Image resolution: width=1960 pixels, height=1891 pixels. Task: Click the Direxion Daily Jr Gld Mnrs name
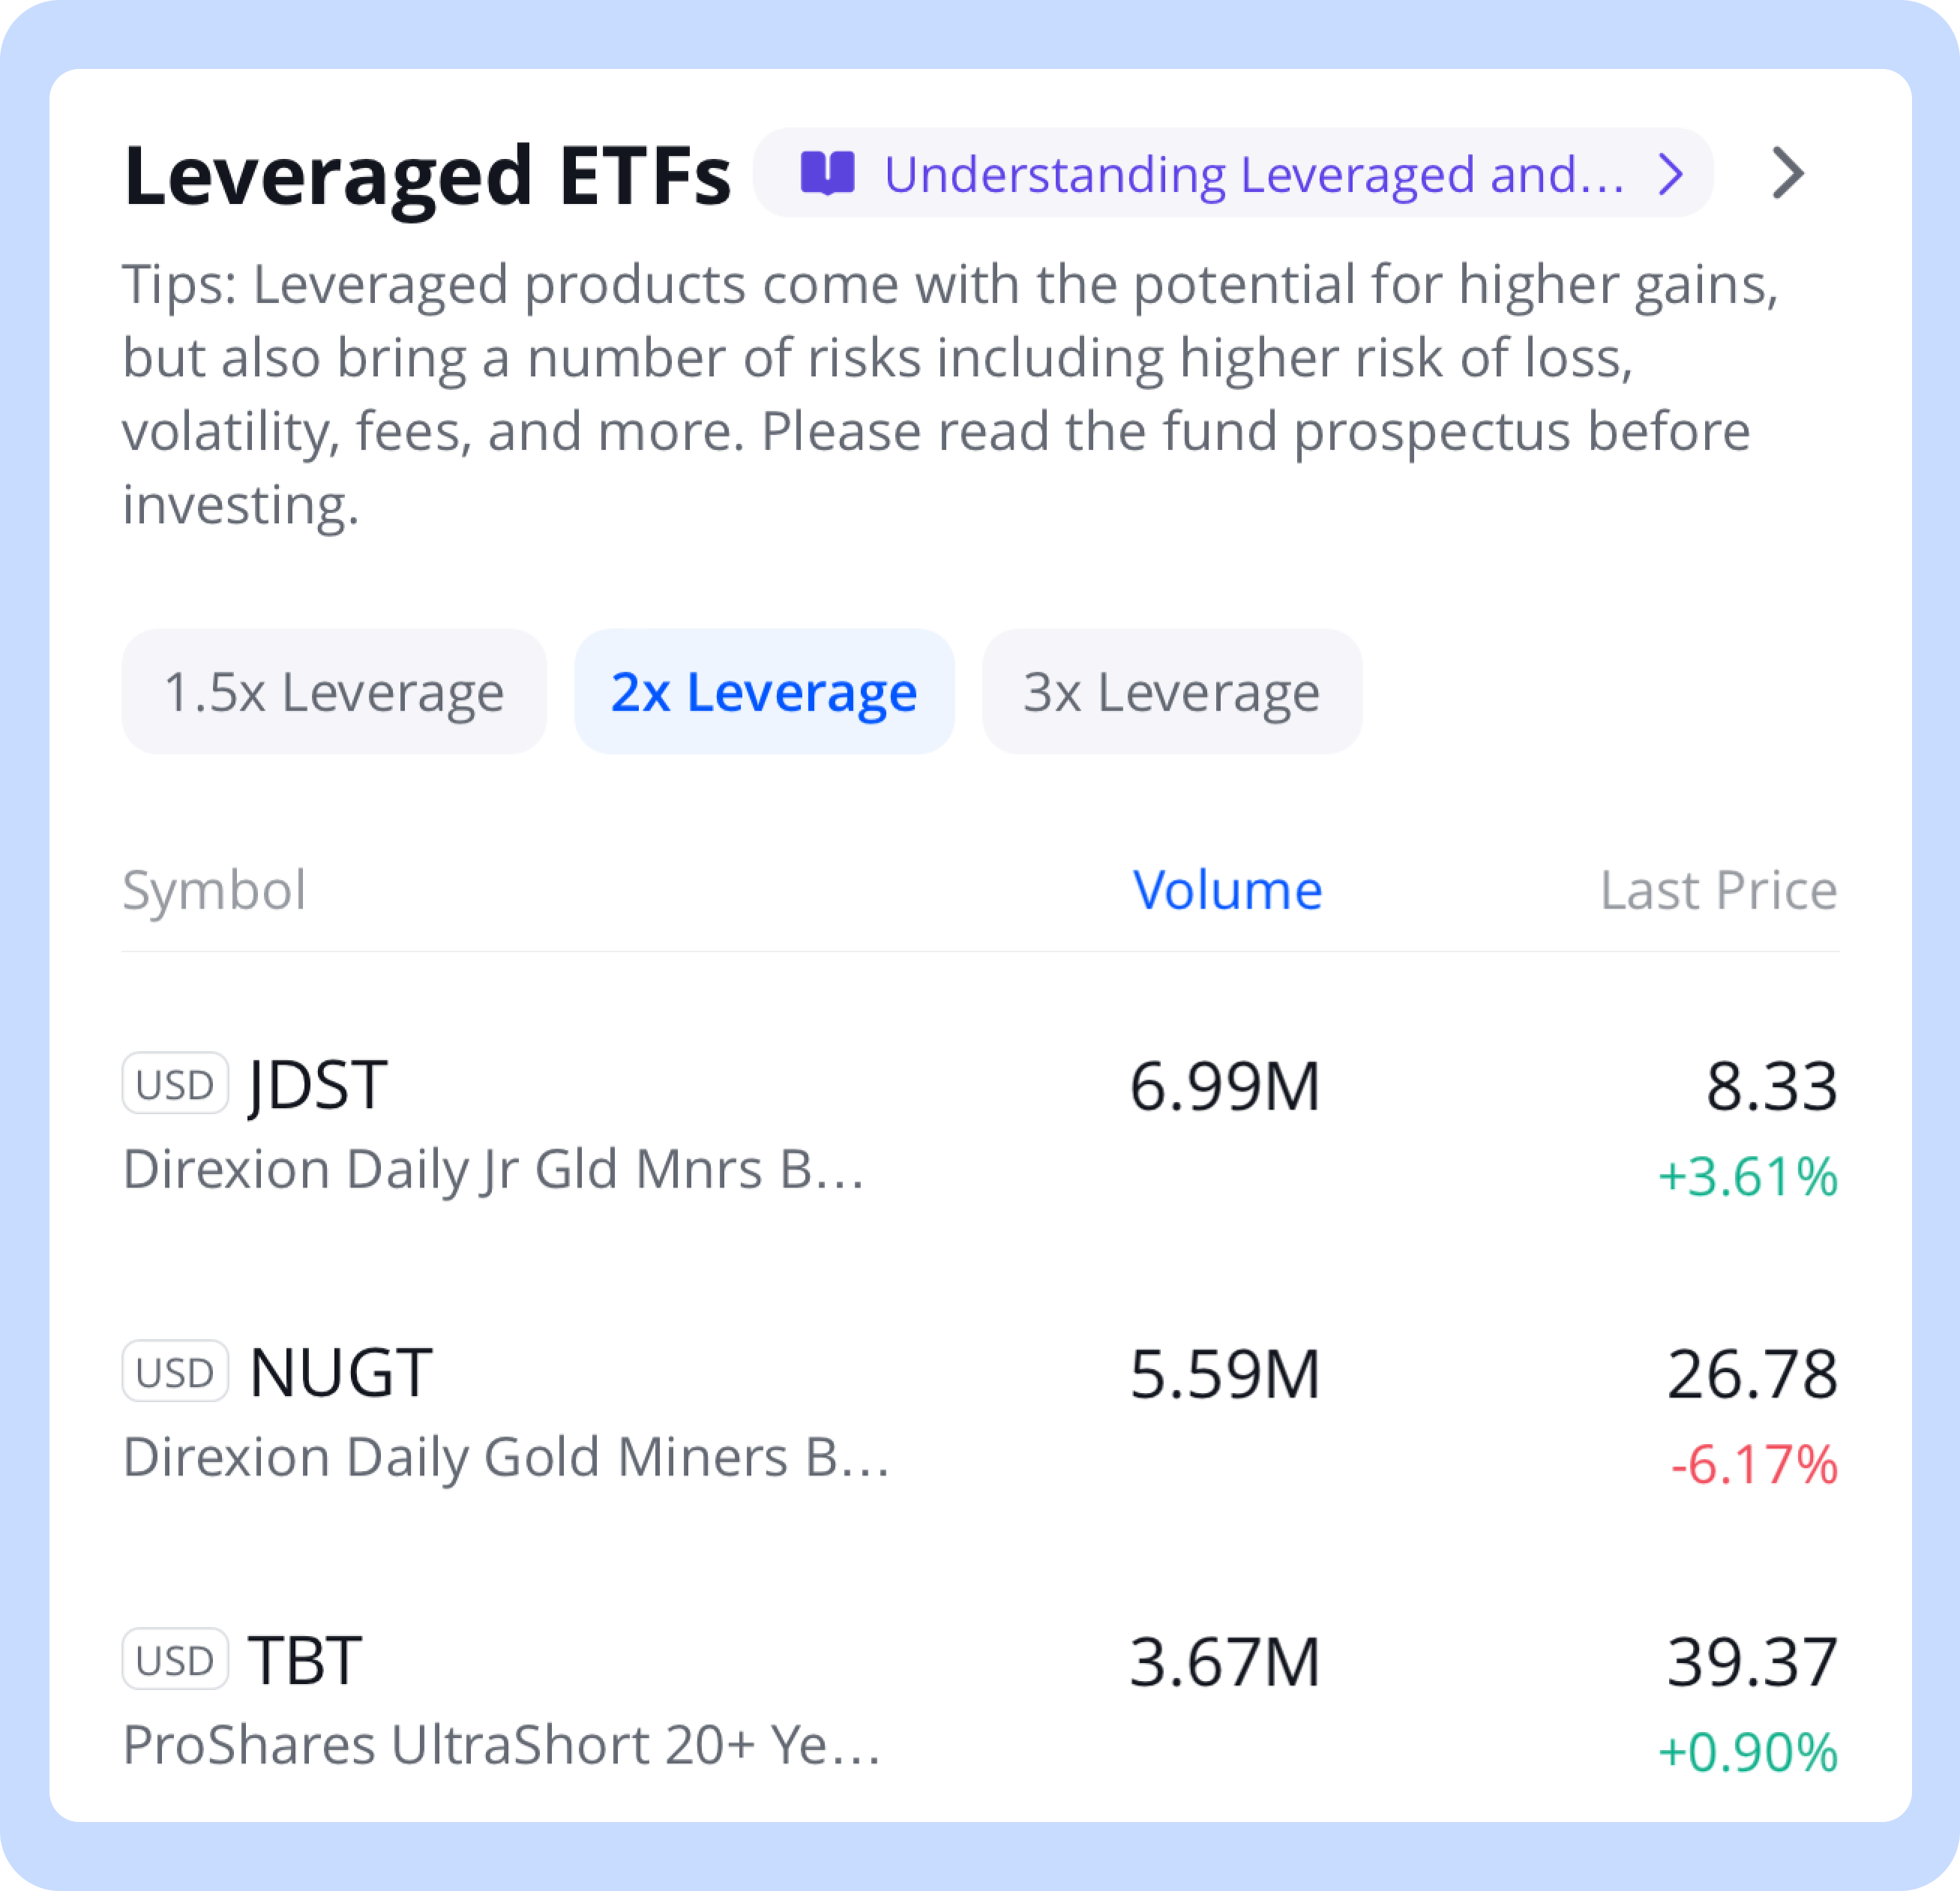pyautogui.click(x=492, y=1168)
